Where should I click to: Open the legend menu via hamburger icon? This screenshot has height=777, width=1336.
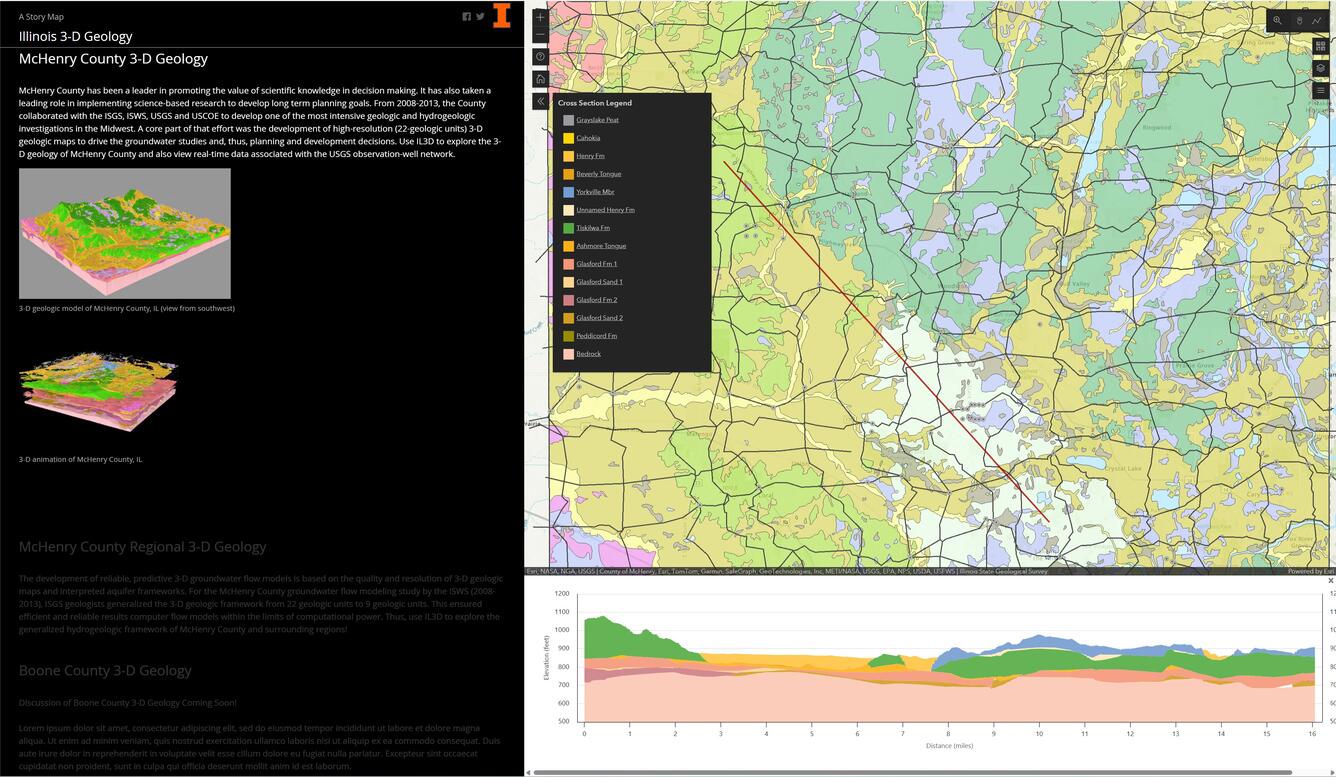[x=1320, y=90]
